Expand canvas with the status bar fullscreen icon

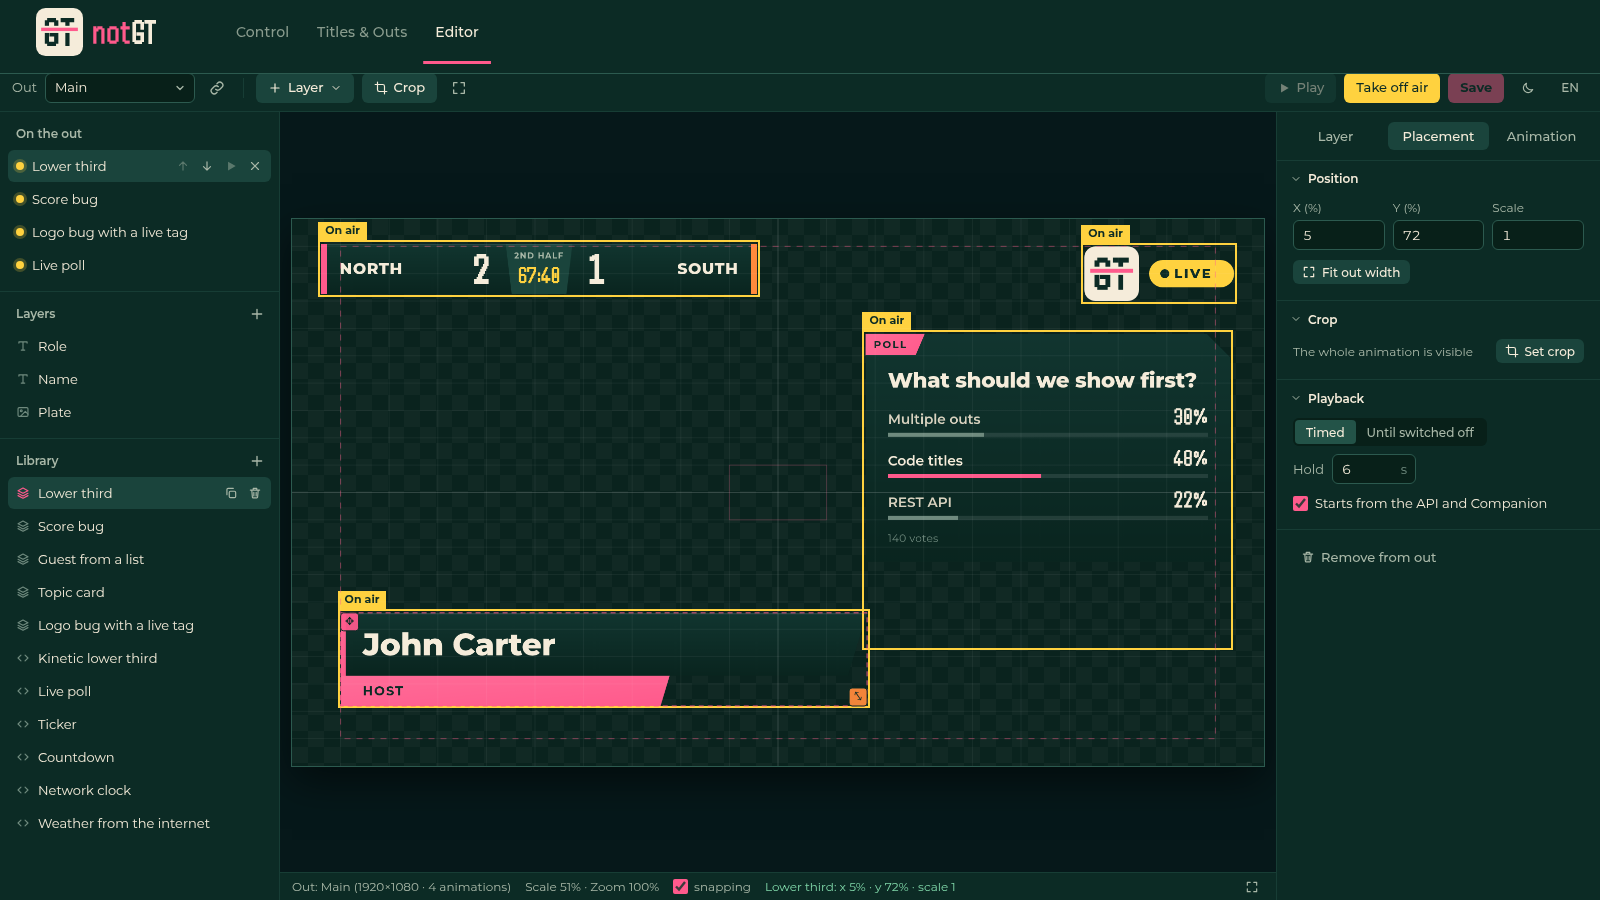pos(1252,887)
